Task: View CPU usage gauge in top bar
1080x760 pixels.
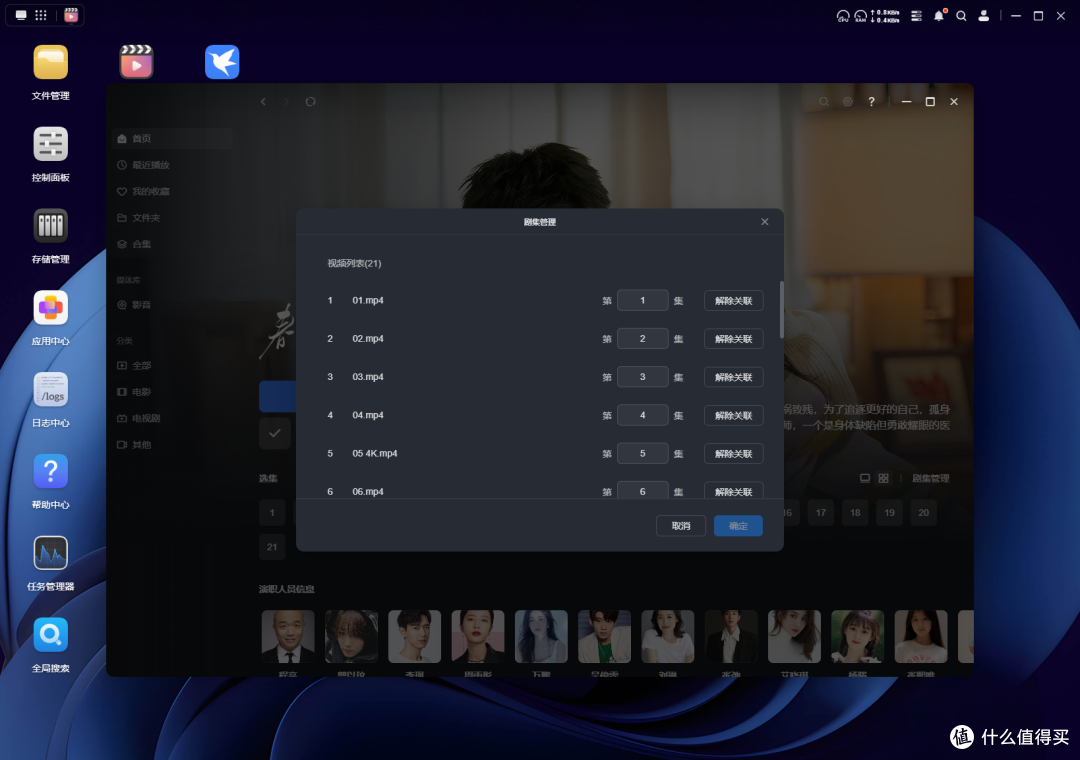Action: pyautogui.click(x=842, y=16)
